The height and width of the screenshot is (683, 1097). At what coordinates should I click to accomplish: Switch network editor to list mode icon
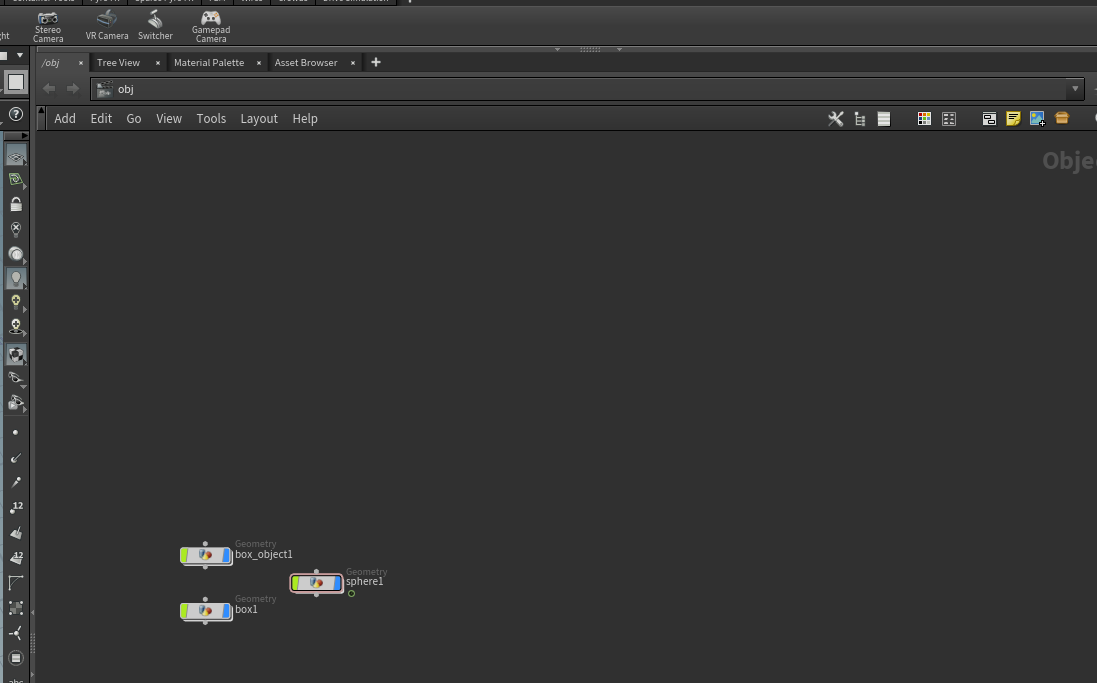(x=884, y=119)
